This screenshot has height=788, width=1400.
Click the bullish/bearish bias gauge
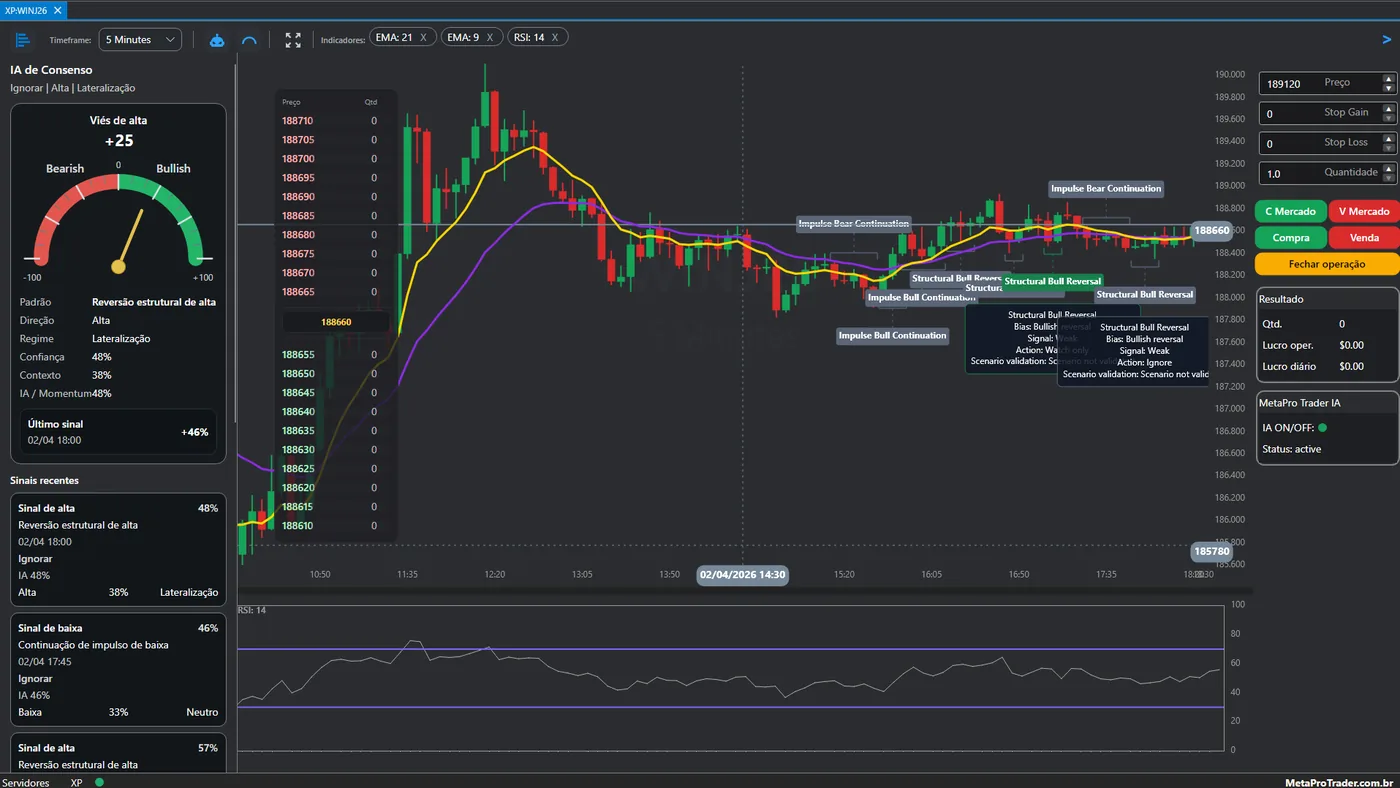coord(118,222)
